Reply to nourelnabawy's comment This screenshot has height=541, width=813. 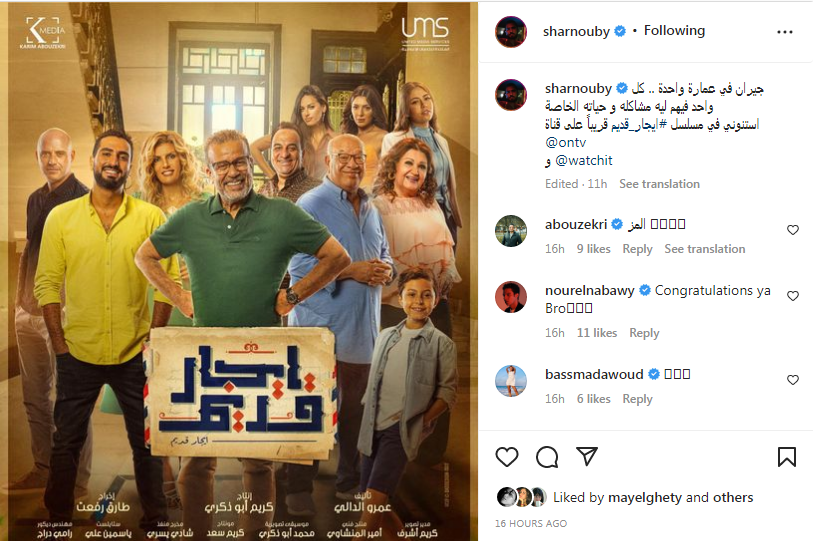point(644,333)
